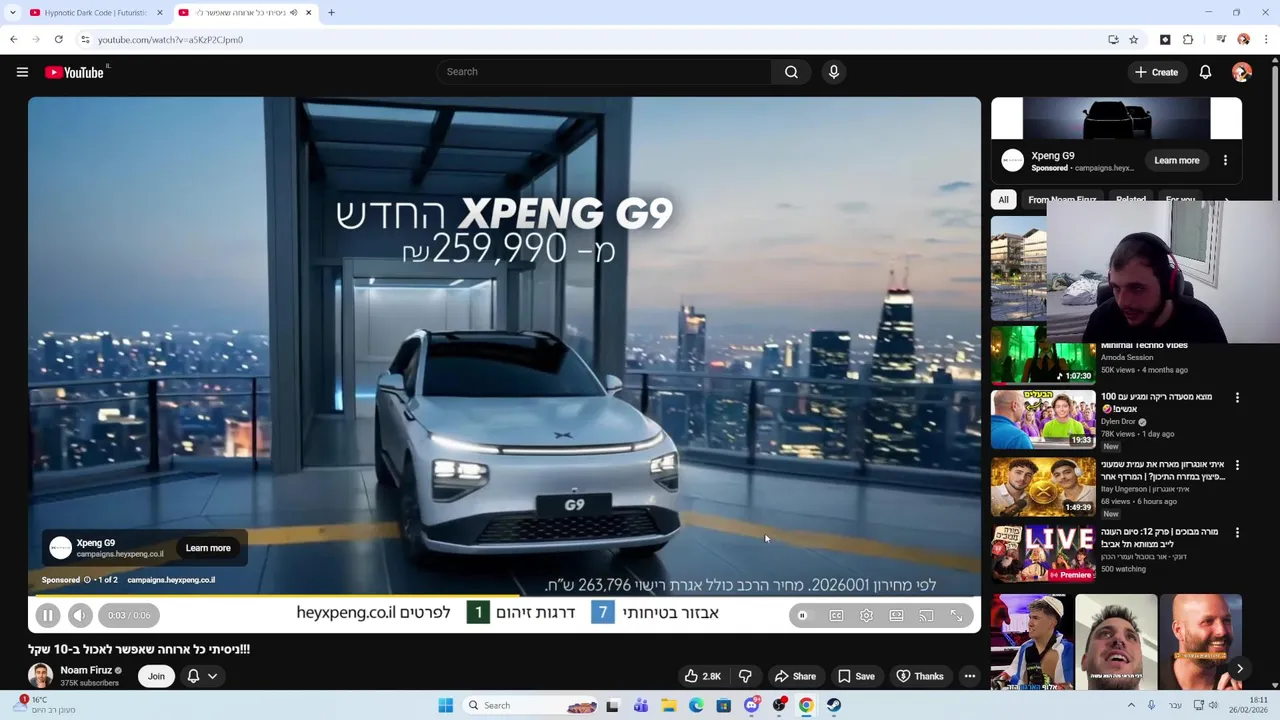1280x720 pixels.
Task: Click the address bar URL
Action: [x=170, y=40]
